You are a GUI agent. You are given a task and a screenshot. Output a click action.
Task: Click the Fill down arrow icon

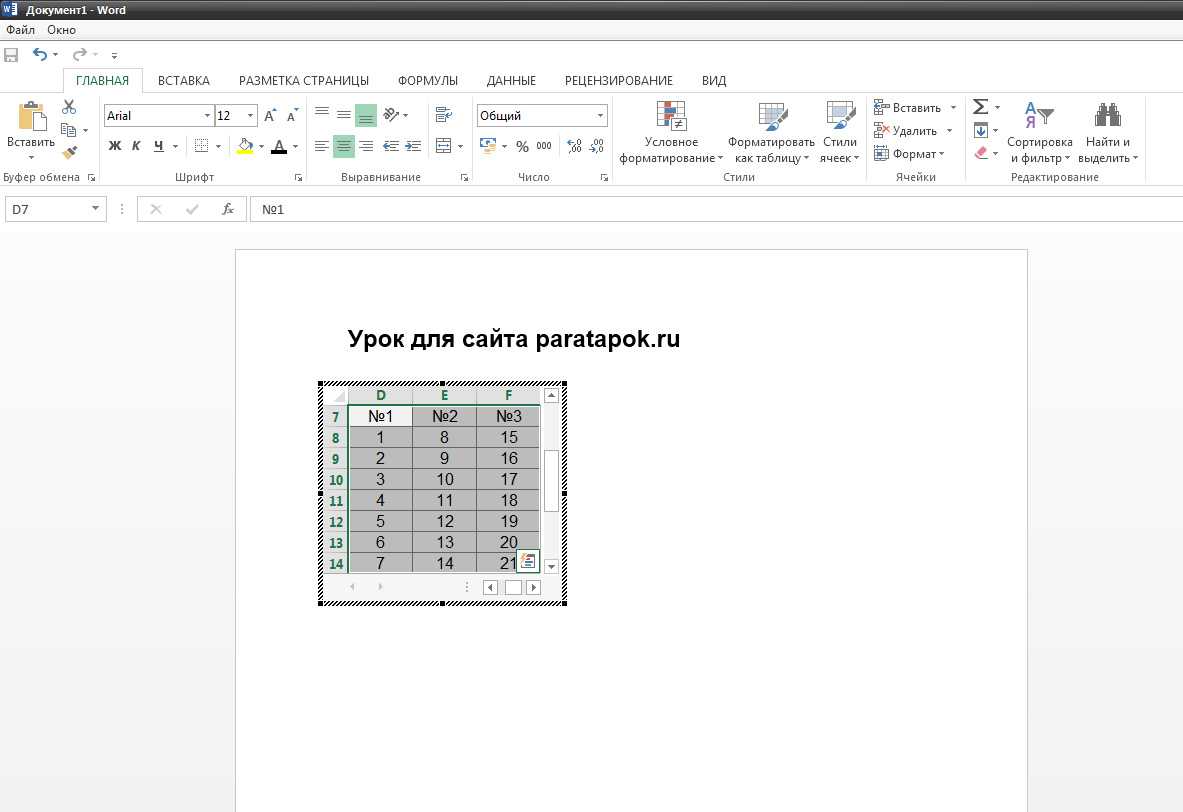pos(980,131)
